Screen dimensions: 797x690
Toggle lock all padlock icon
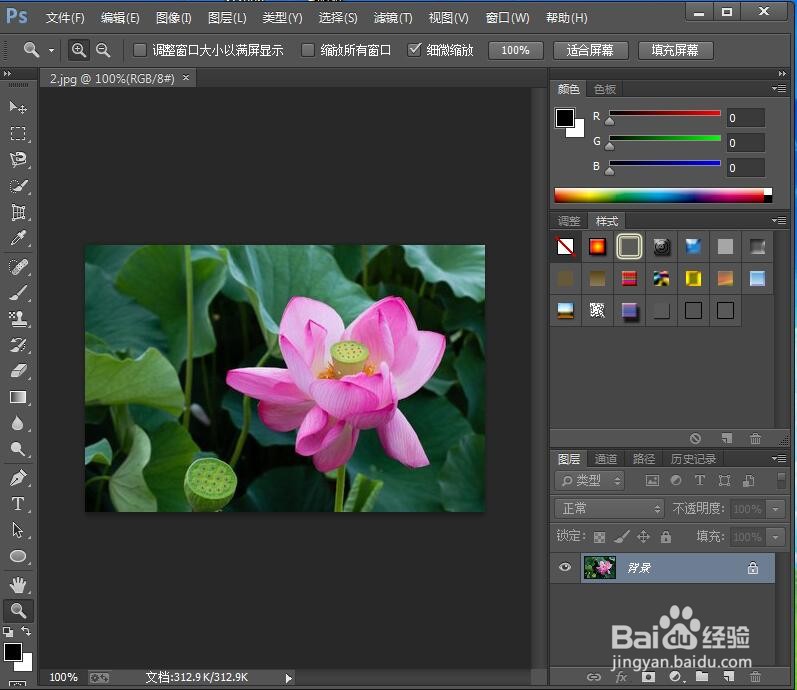[x=666, y=536]
